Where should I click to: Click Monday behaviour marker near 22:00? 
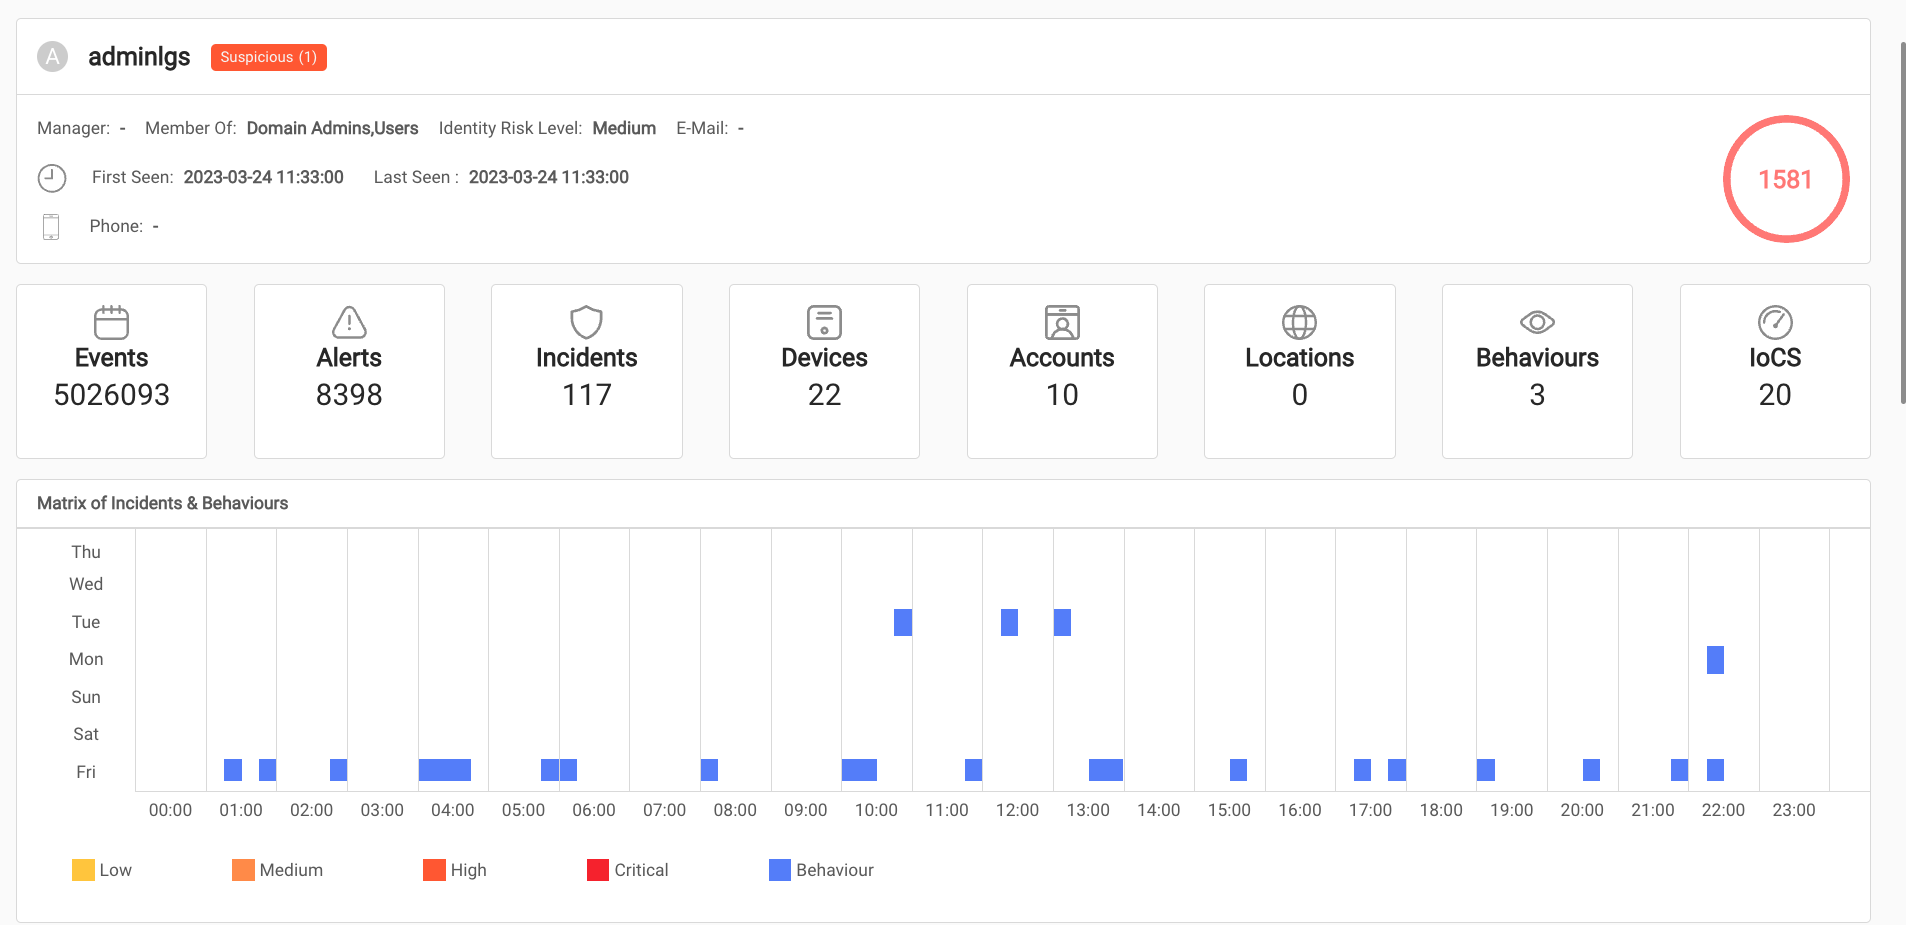point(1715,660)
